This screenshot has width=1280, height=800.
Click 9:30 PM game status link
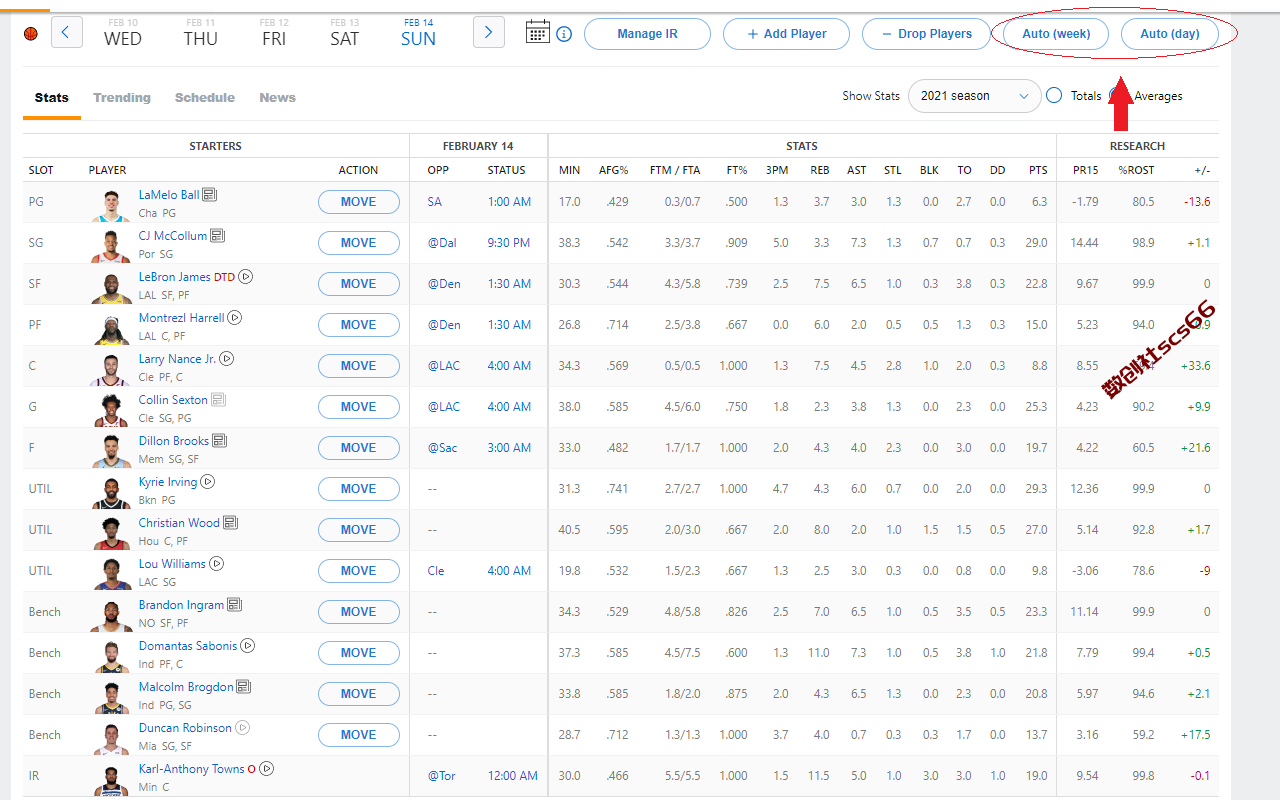point(509,243)
